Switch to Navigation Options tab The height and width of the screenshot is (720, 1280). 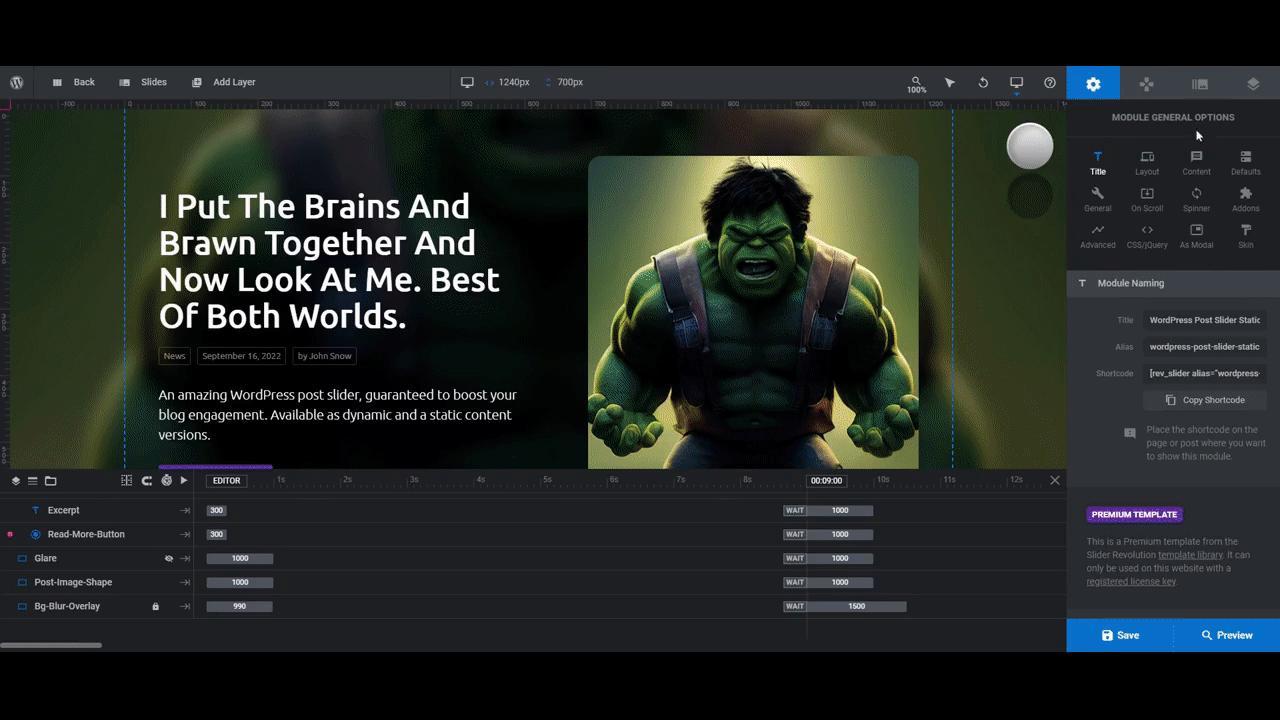click(x=1146, y=83)
